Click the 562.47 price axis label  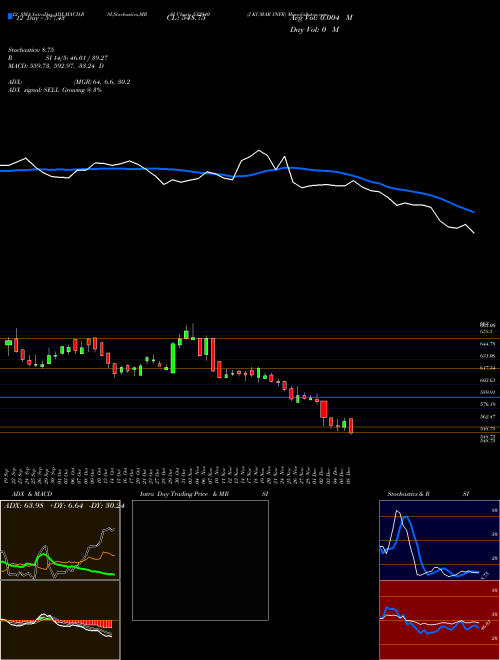[x=488, y=416]
